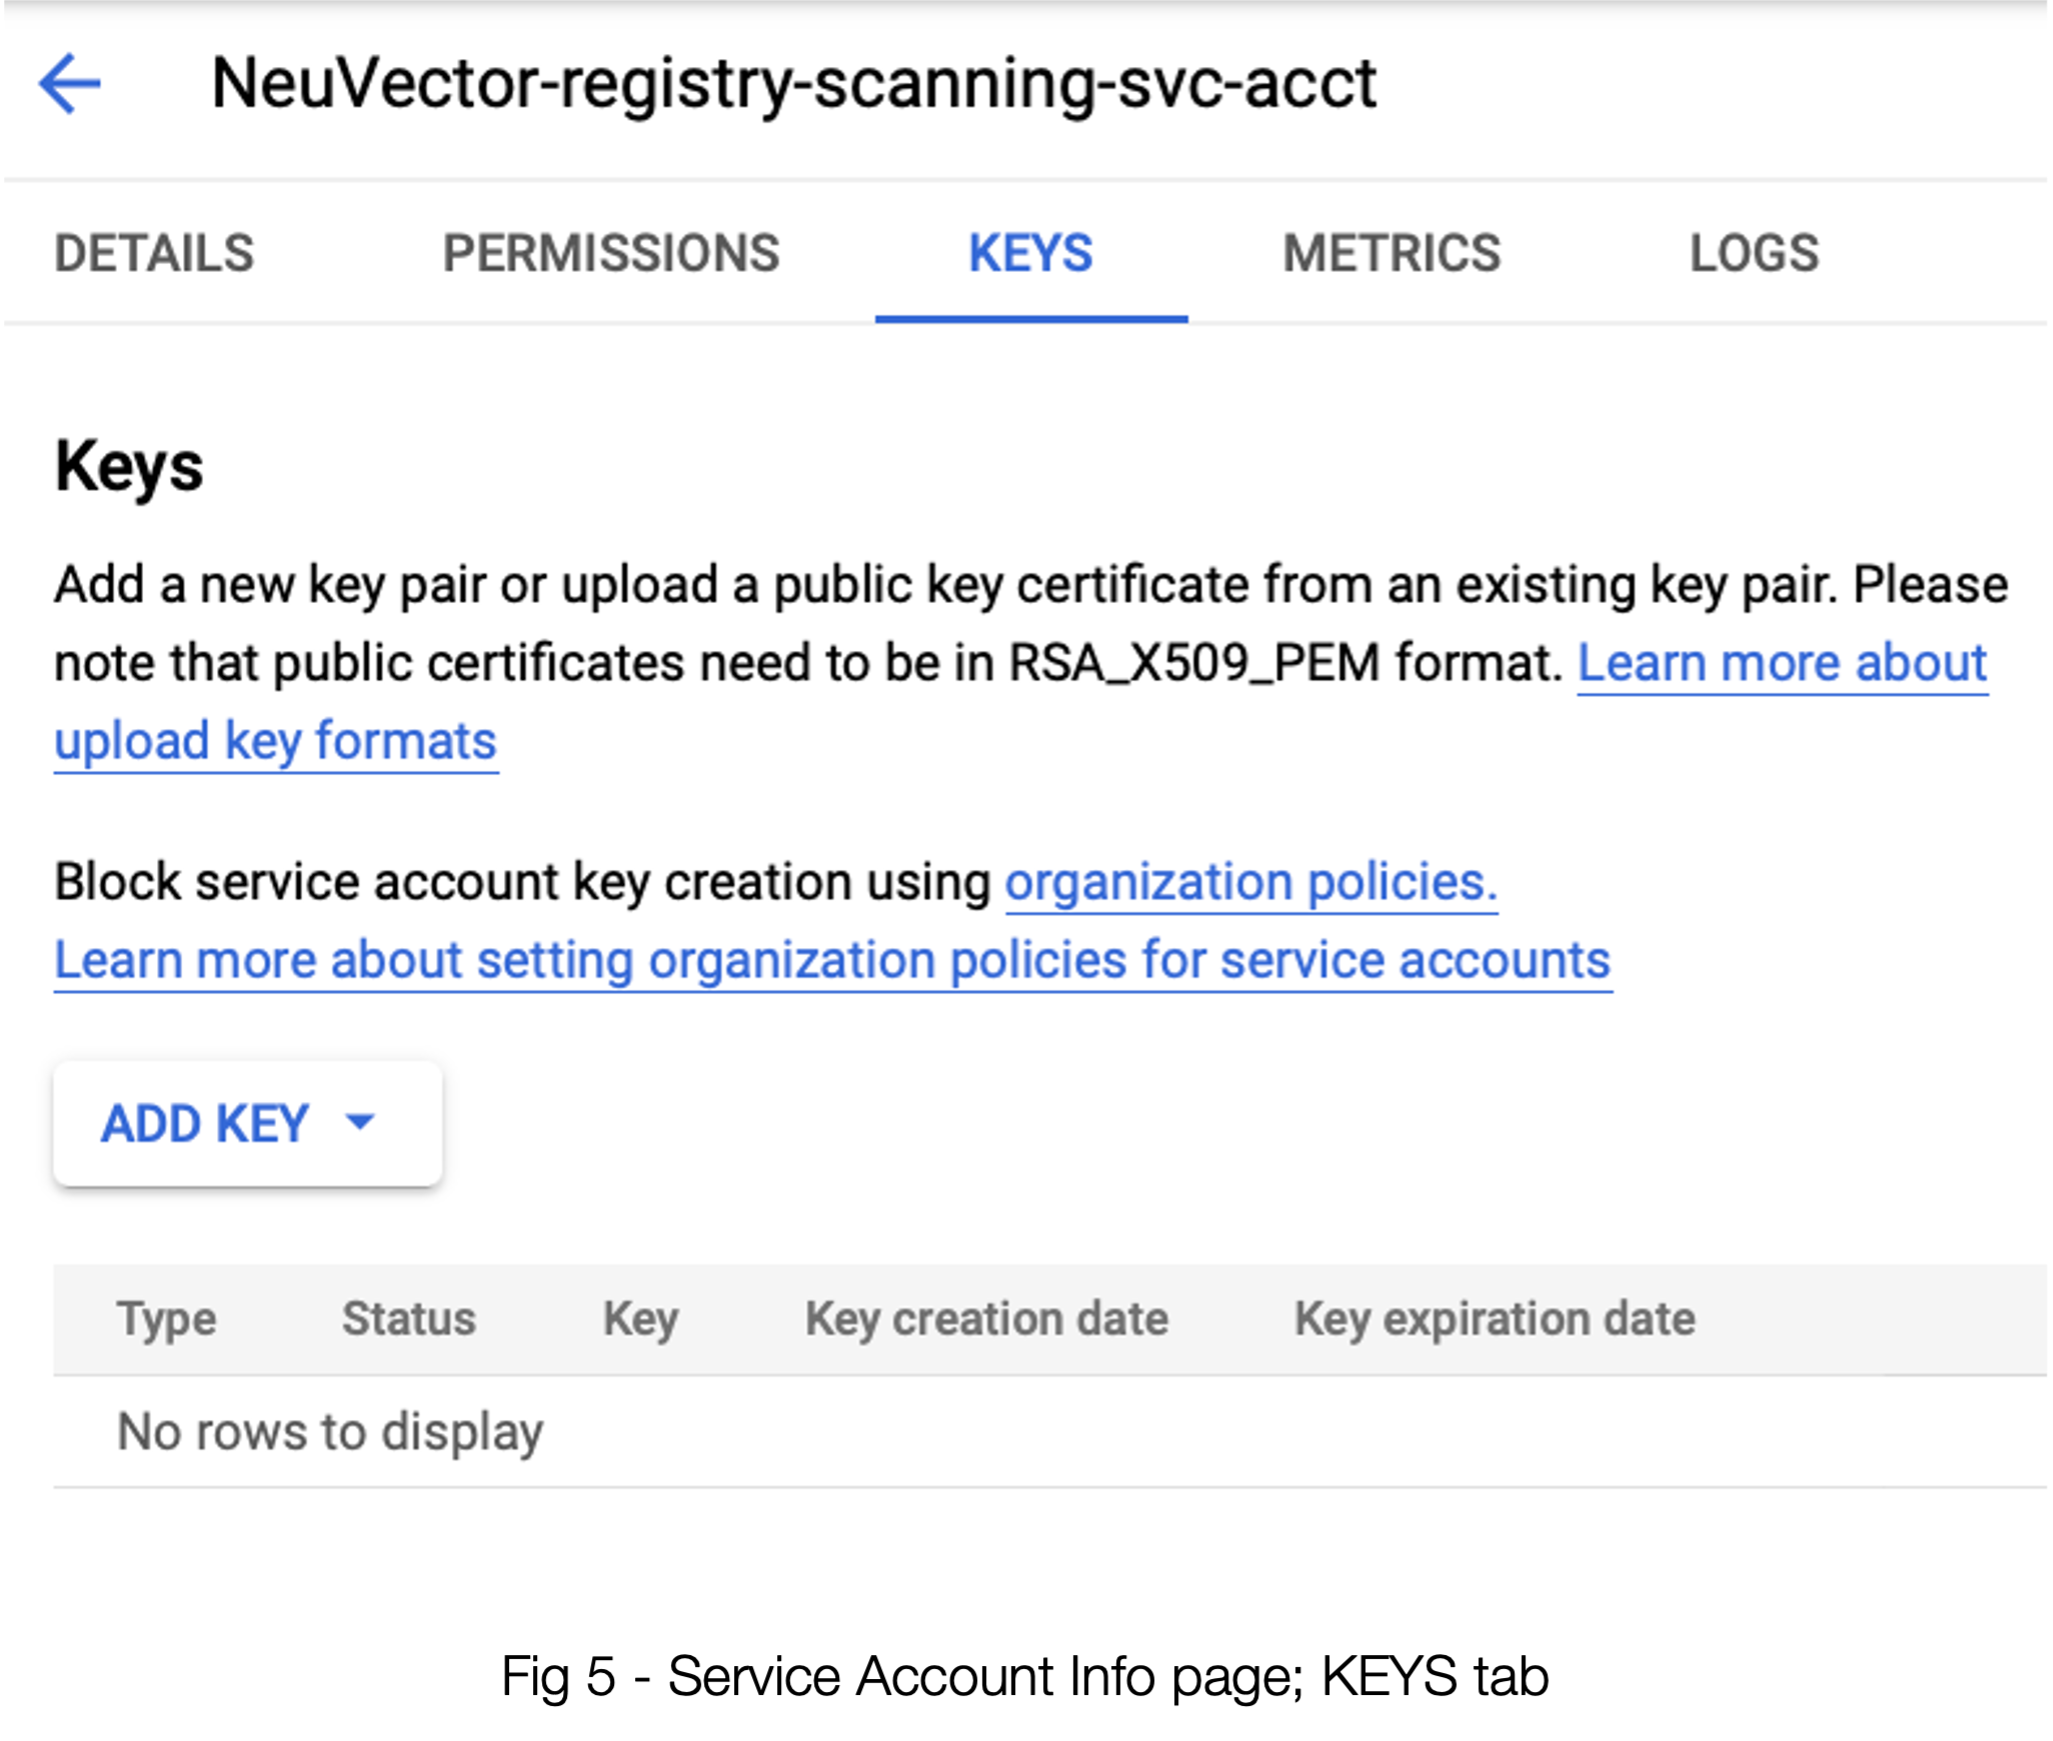Open the DETAILS tab
Screen dimensions: 2053x1741
(154, 254)
